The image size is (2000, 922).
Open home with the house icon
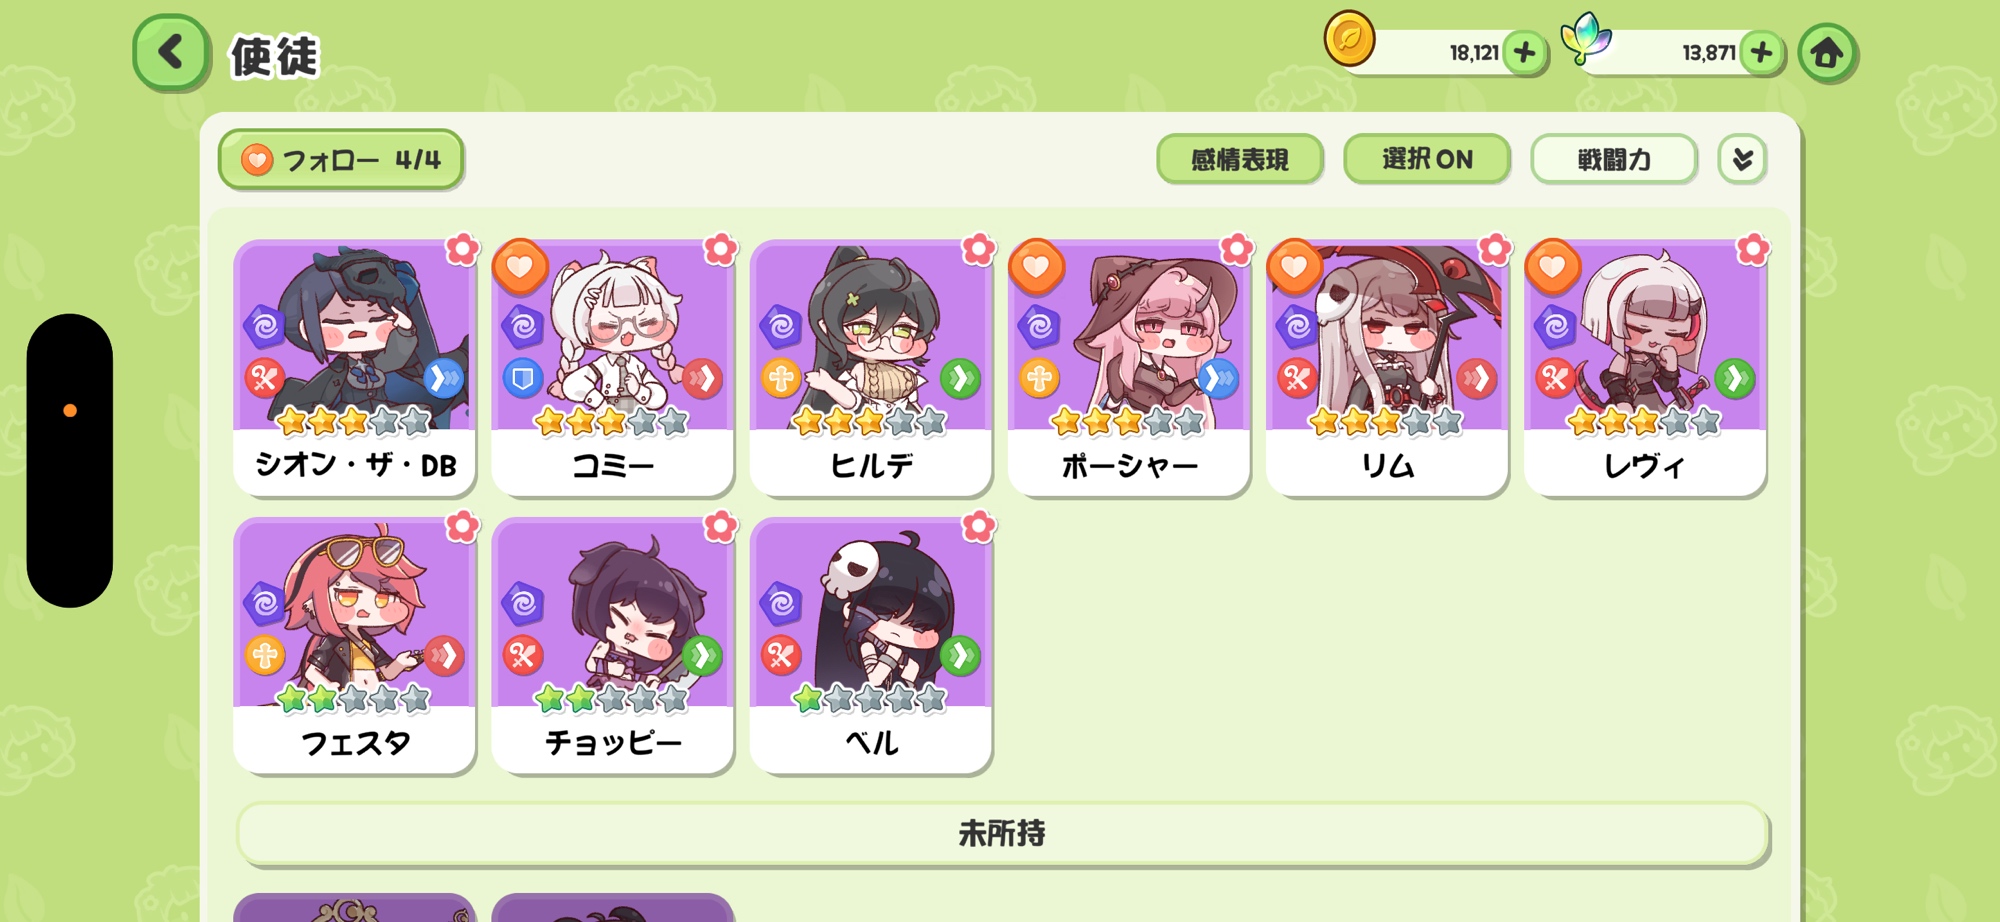click(x=1827, y=52)
